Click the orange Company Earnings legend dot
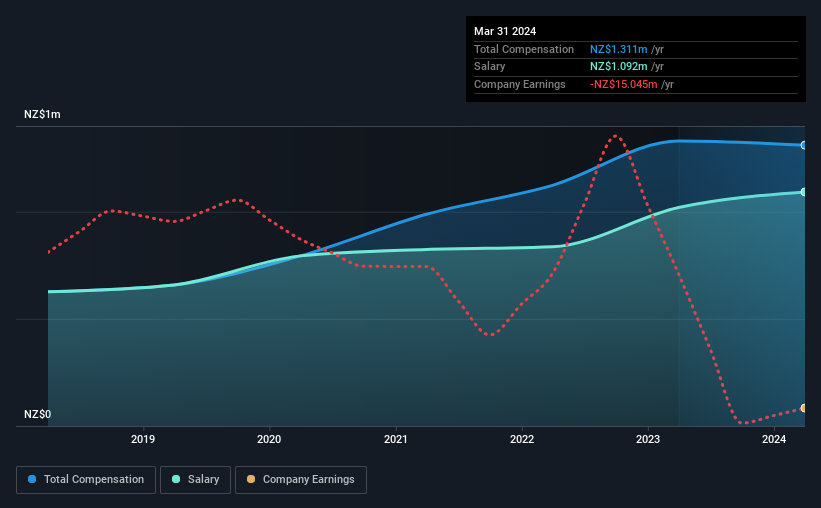This screenshot has height=508, width=821. point(251,479)
